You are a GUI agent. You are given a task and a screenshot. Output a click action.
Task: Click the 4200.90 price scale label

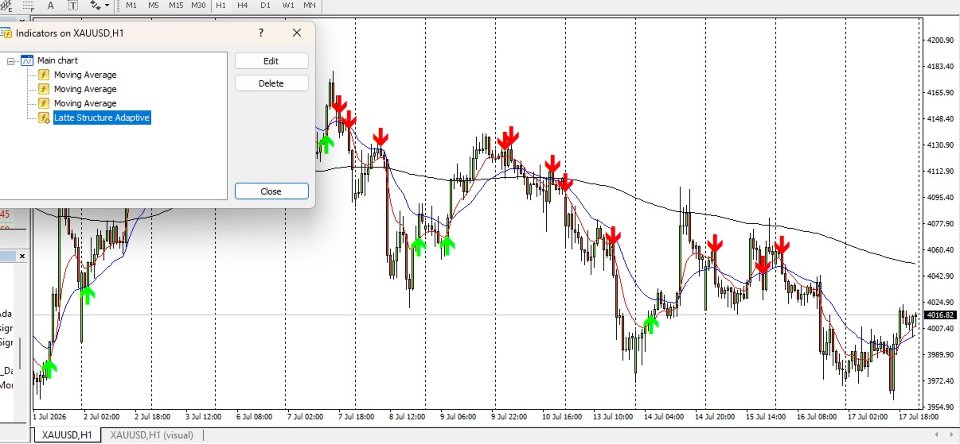point(941,40)
